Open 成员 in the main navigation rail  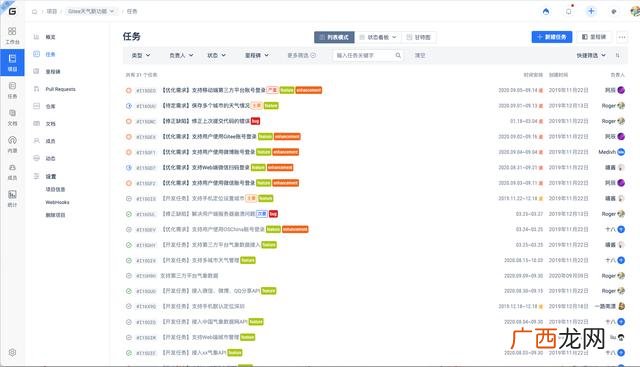(12, 171)
